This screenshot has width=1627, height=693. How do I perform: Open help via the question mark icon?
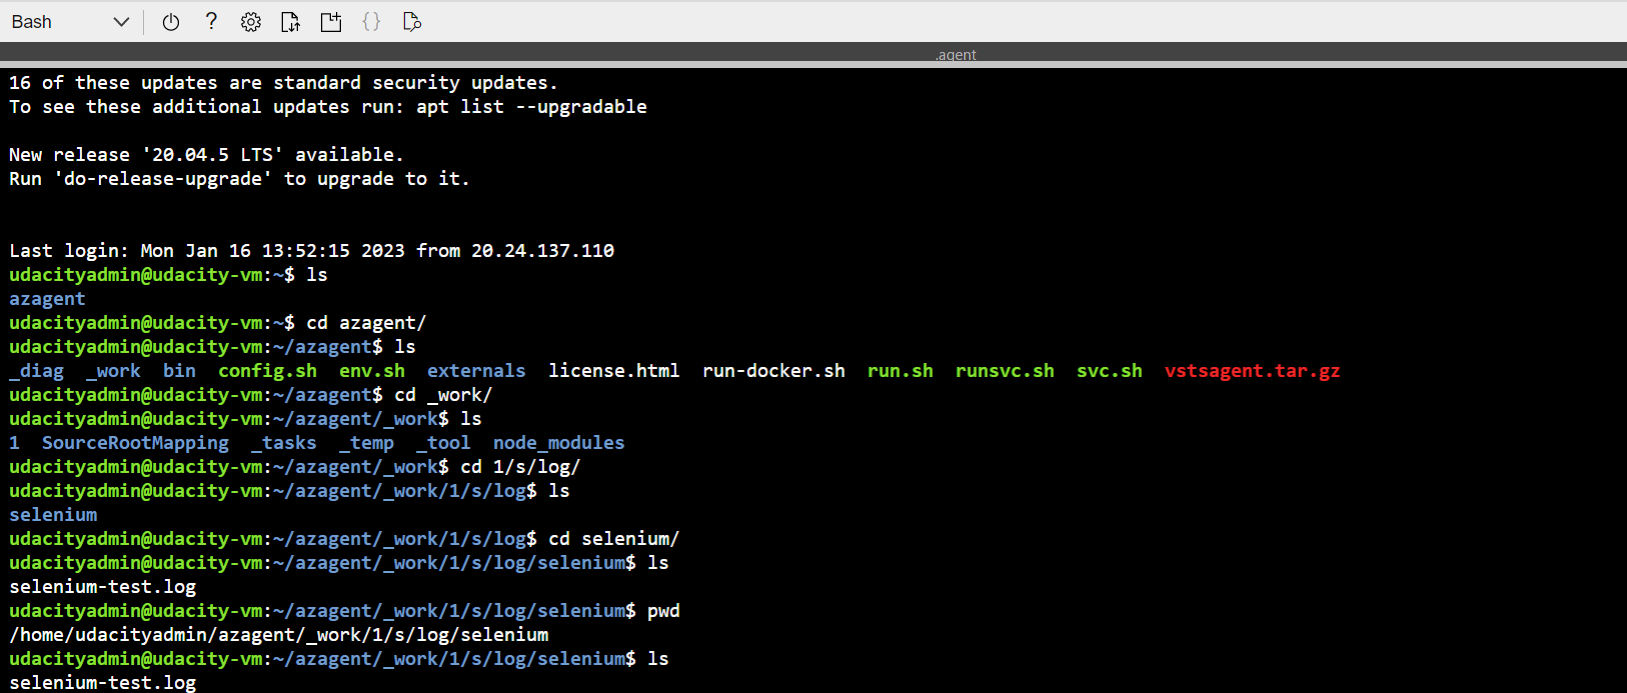pyautogui.click(x=211, y=22)
